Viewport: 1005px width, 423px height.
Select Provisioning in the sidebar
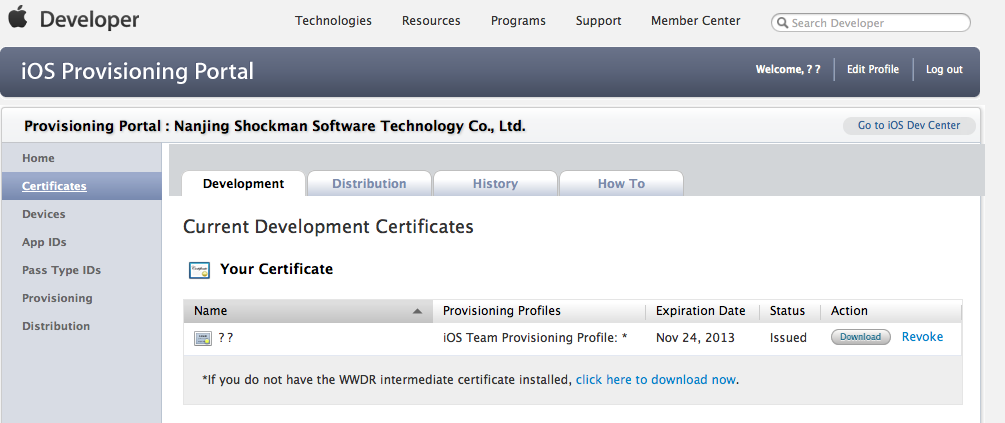click(81, 298)
